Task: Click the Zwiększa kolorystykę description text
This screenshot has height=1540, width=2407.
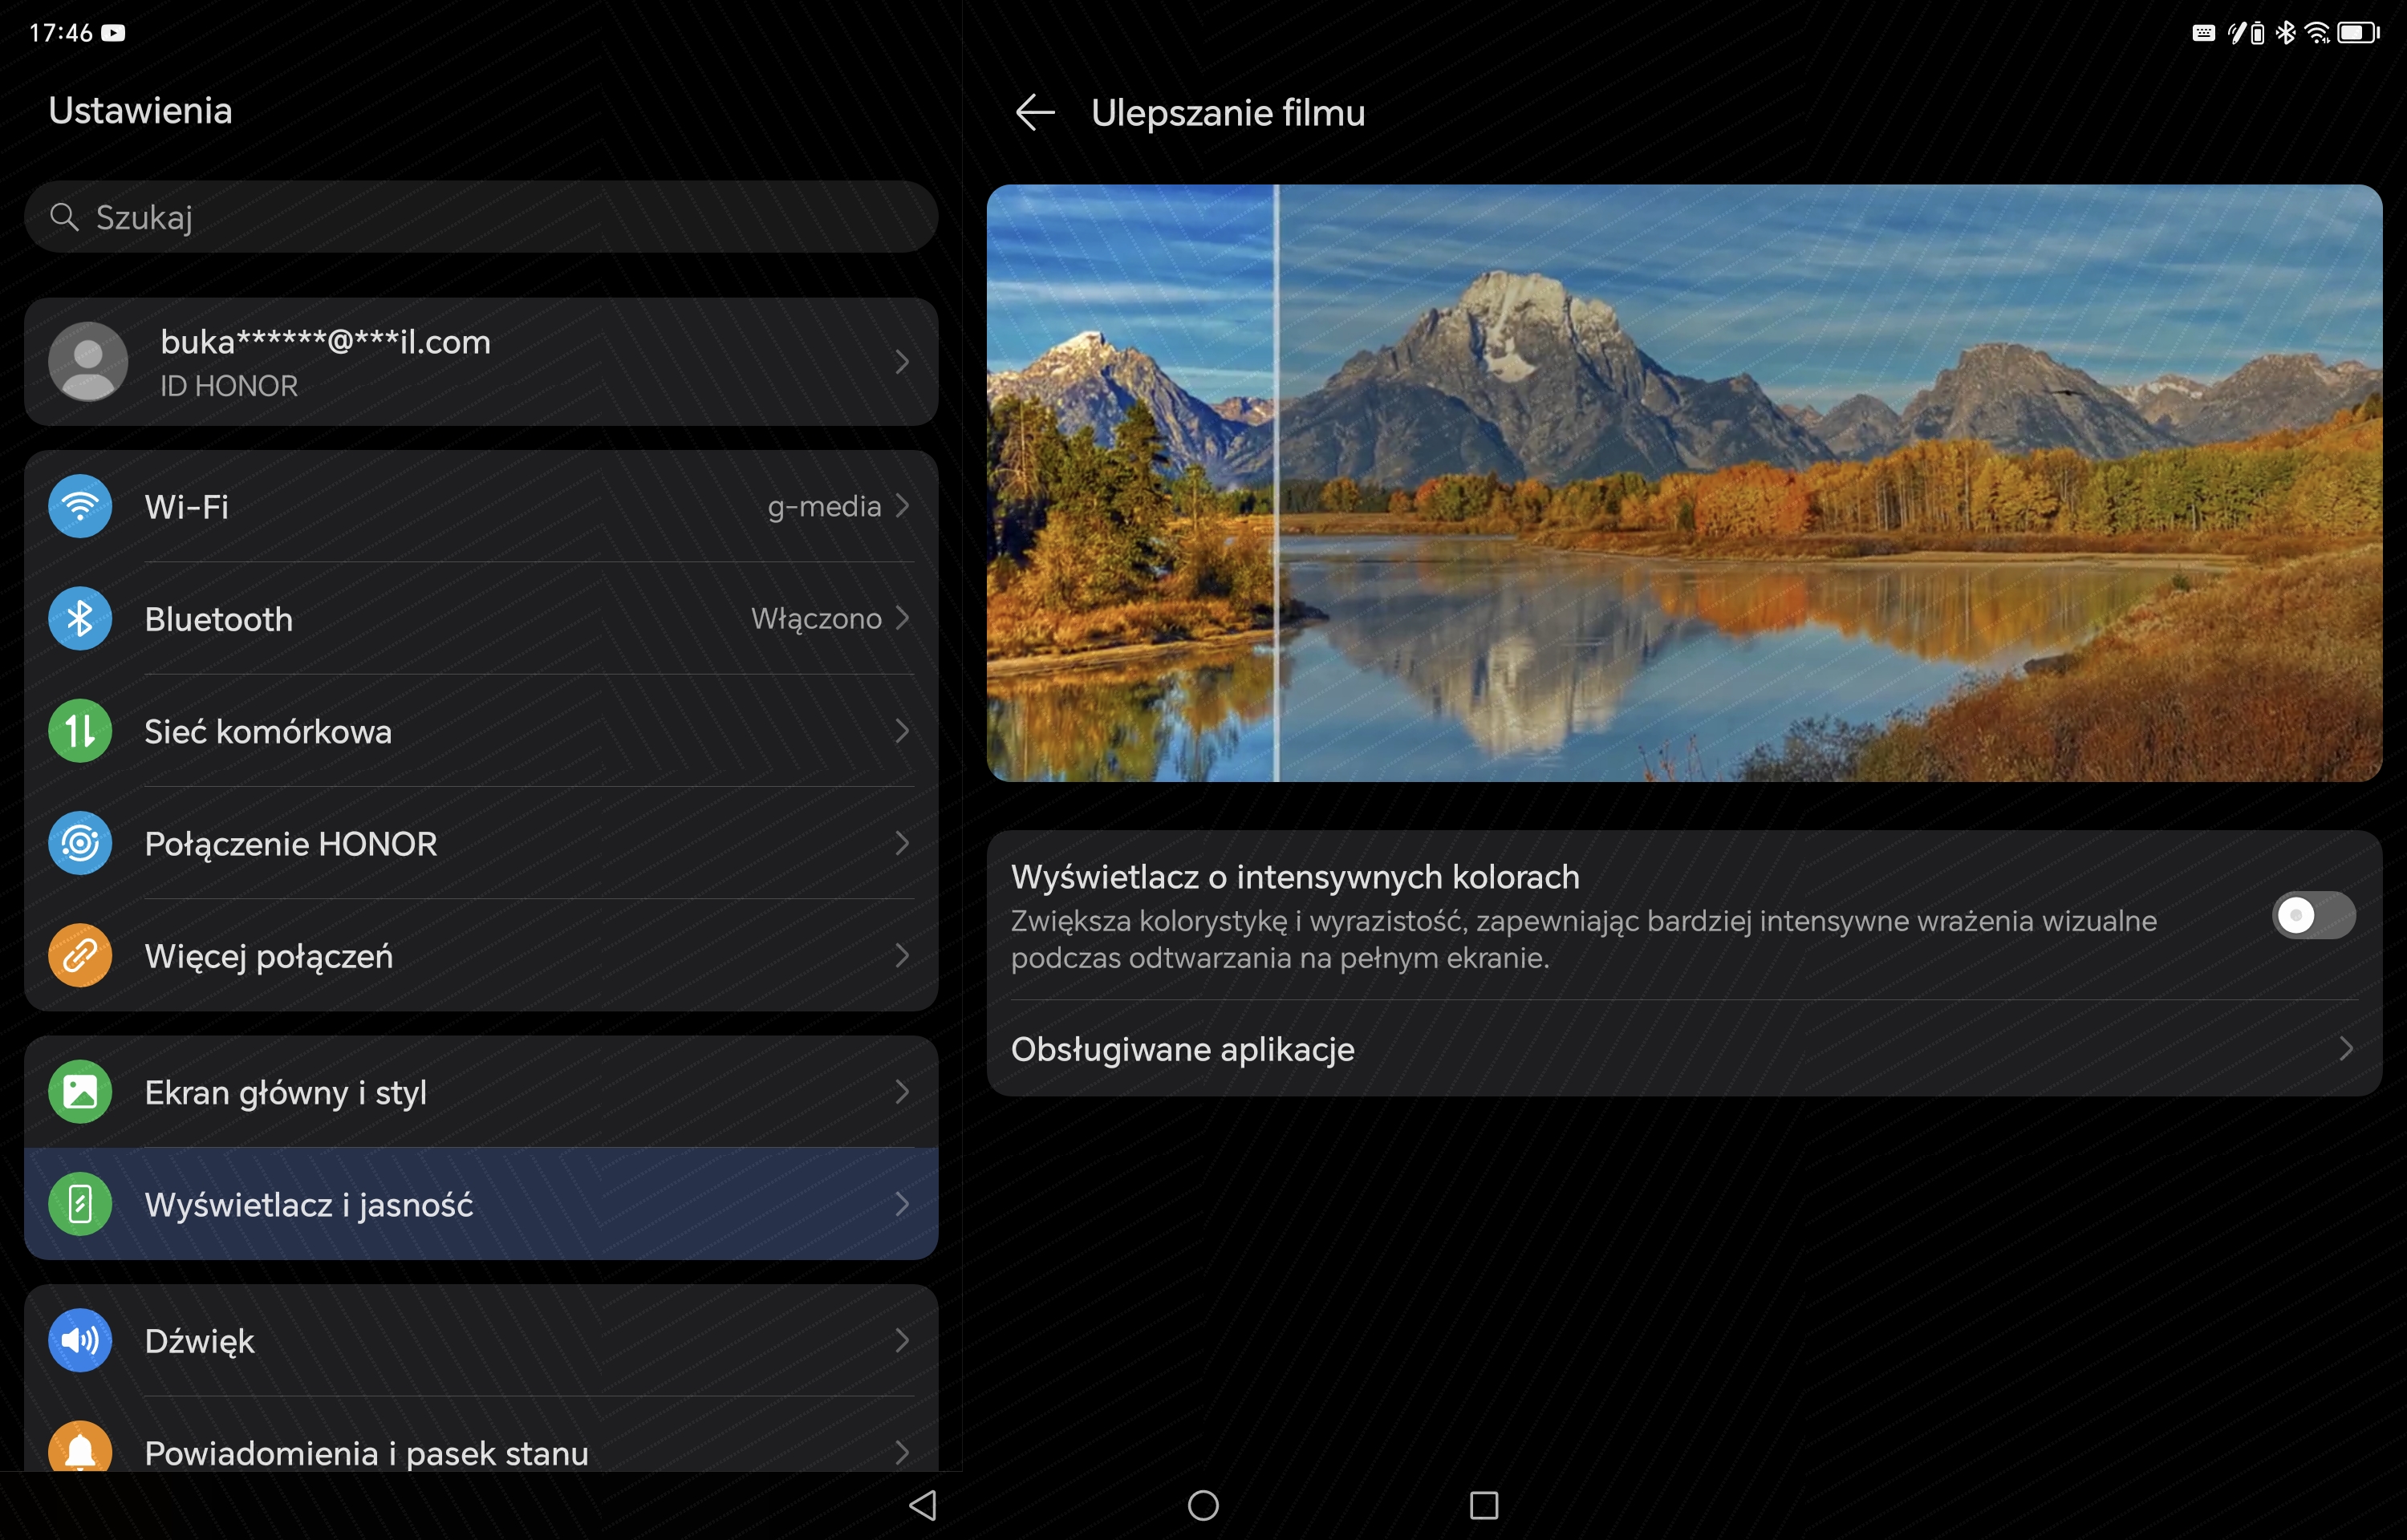Action: click(x=1584, y=939)
